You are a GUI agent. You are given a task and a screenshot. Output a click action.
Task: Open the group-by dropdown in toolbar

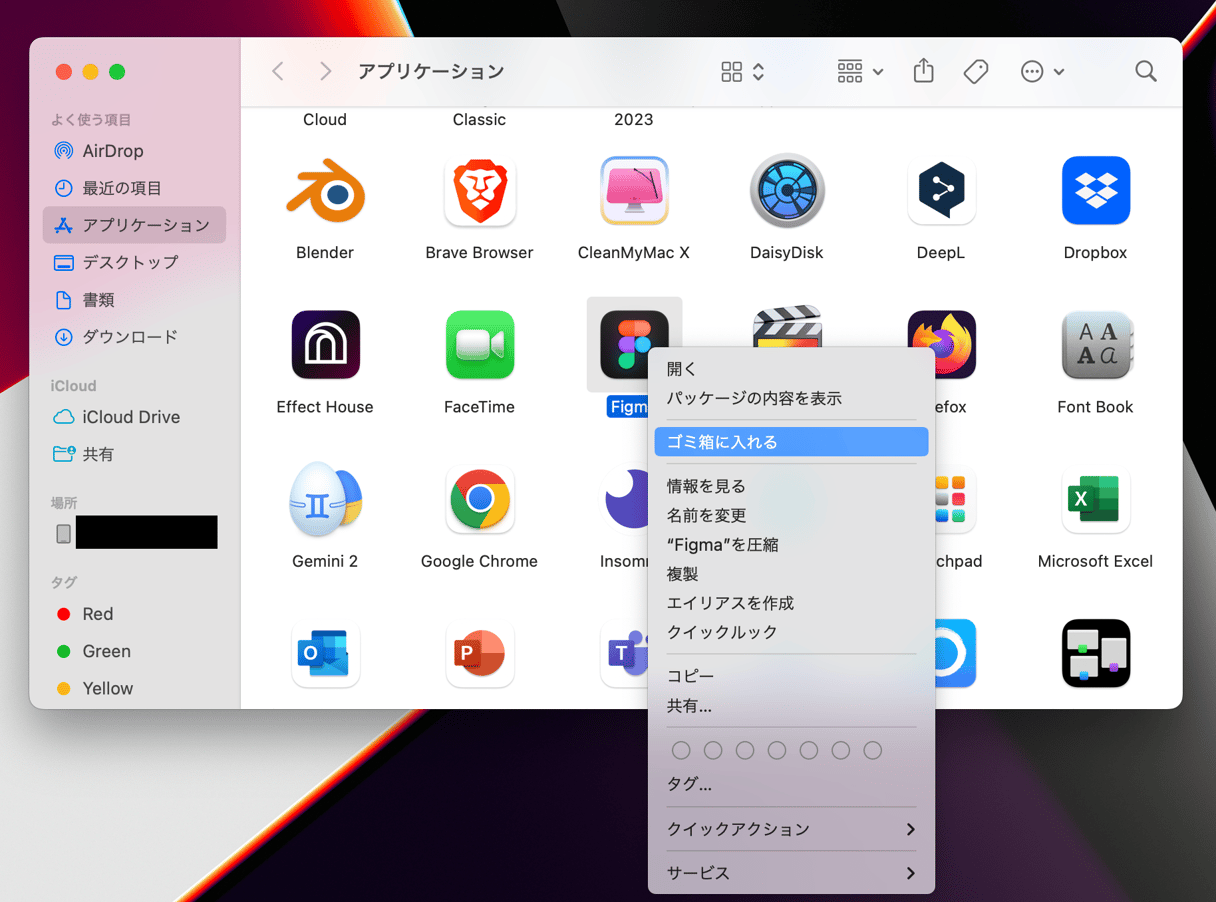(x=860, y=71)
